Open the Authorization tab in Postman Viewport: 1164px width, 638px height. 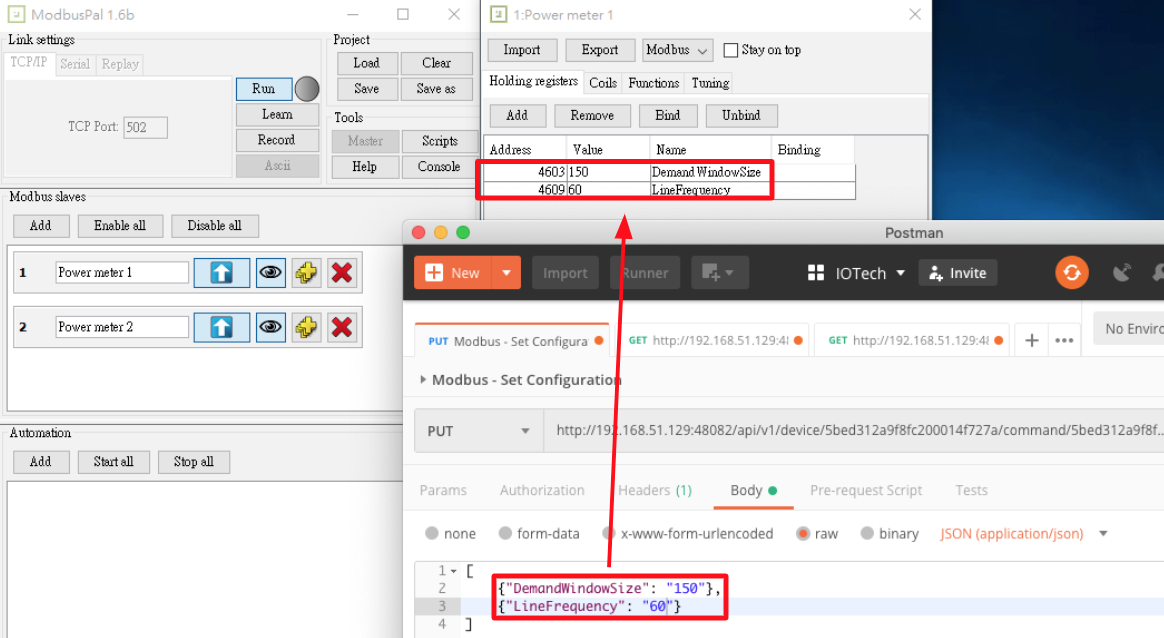542,490
